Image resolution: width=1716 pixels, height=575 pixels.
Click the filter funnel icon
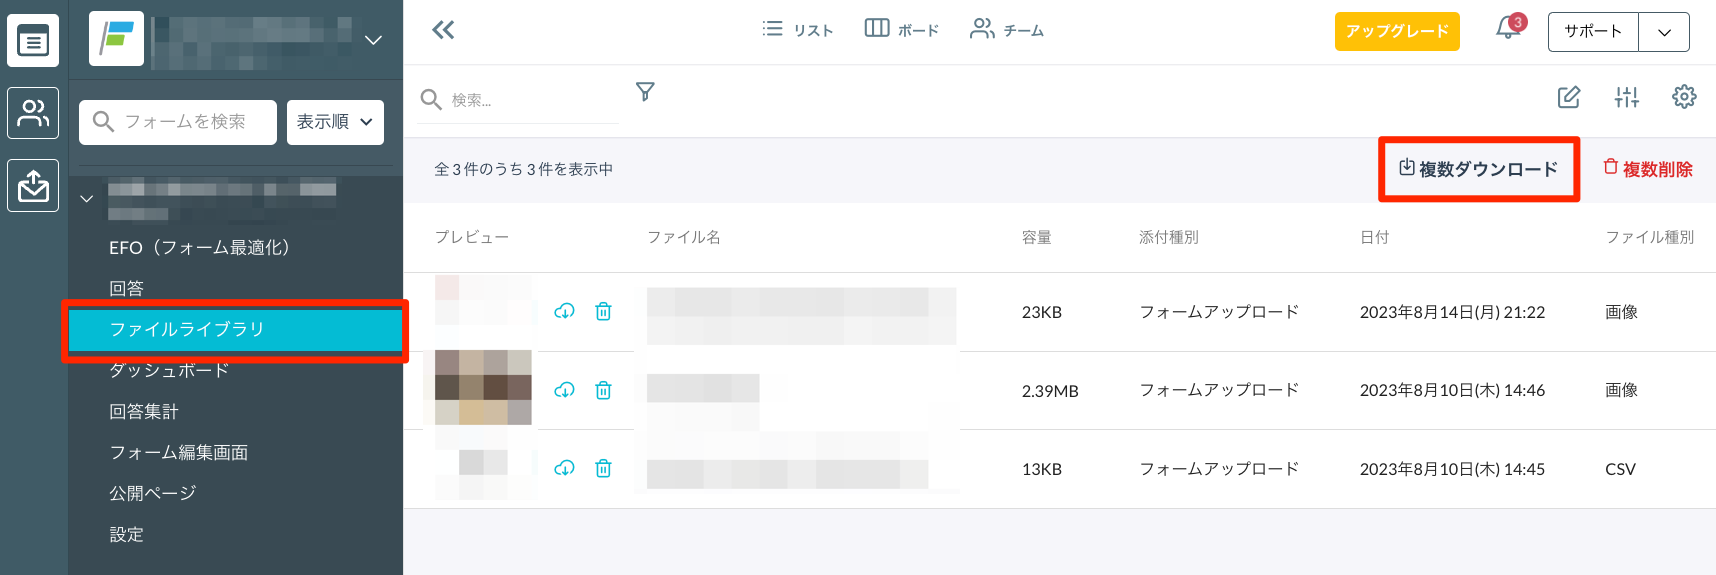[645, 92]
